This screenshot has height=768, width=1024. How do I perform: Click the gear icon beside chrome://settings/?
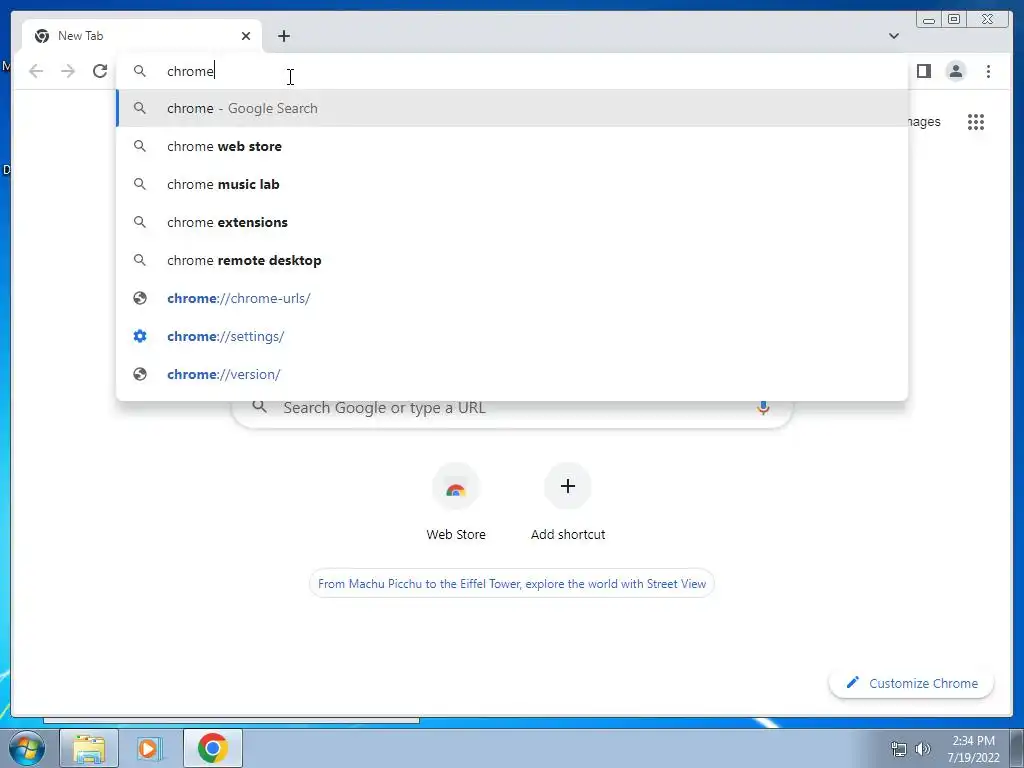pyautogui.click(x=140, y=336)
